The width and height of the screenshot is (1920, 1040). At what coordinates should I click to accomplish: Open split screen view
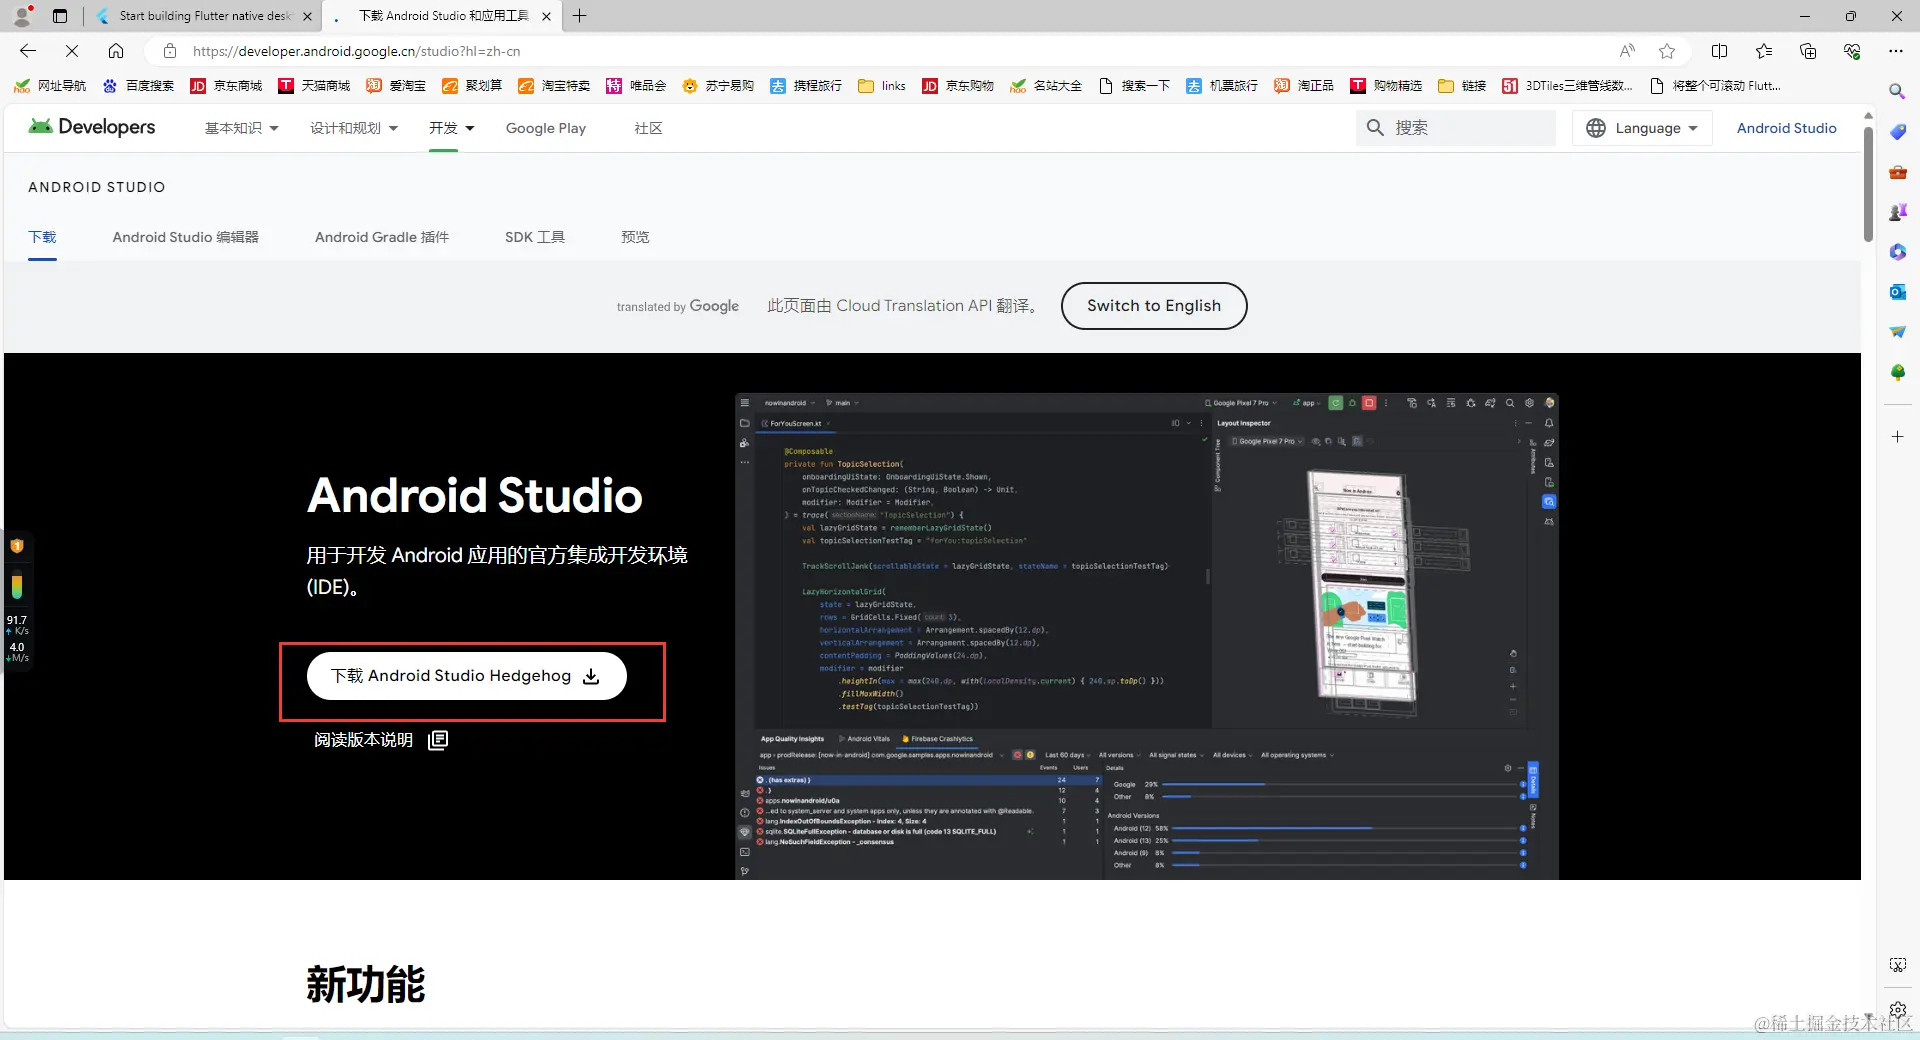(x=1720, y=51)
